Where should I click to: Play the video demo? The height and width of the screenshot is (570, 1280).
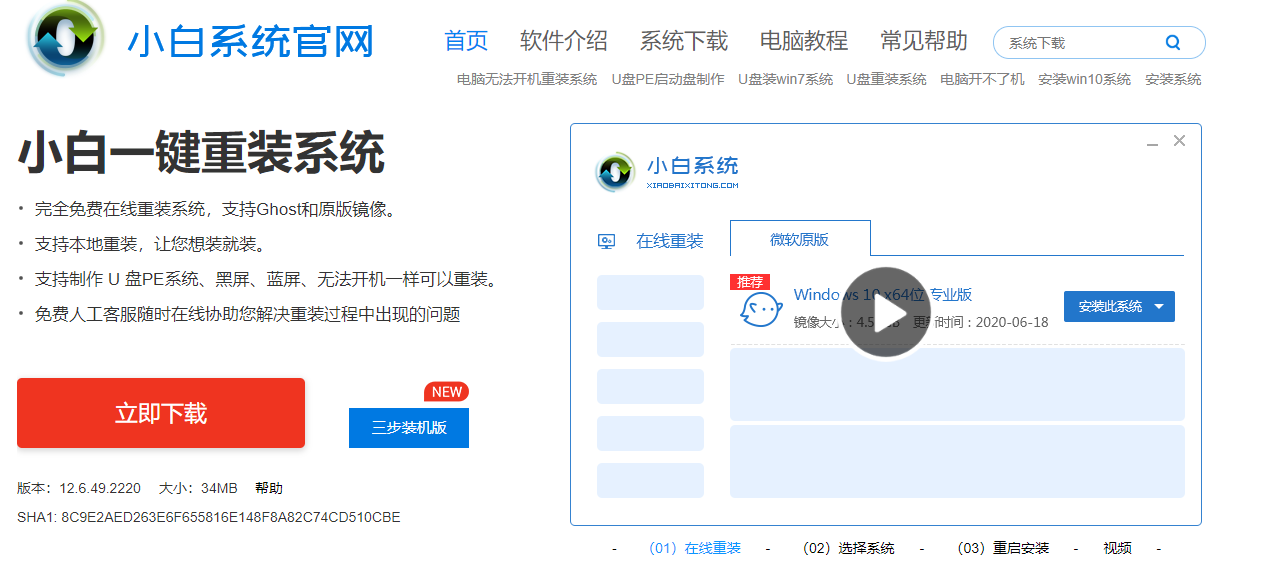(885, 313)
